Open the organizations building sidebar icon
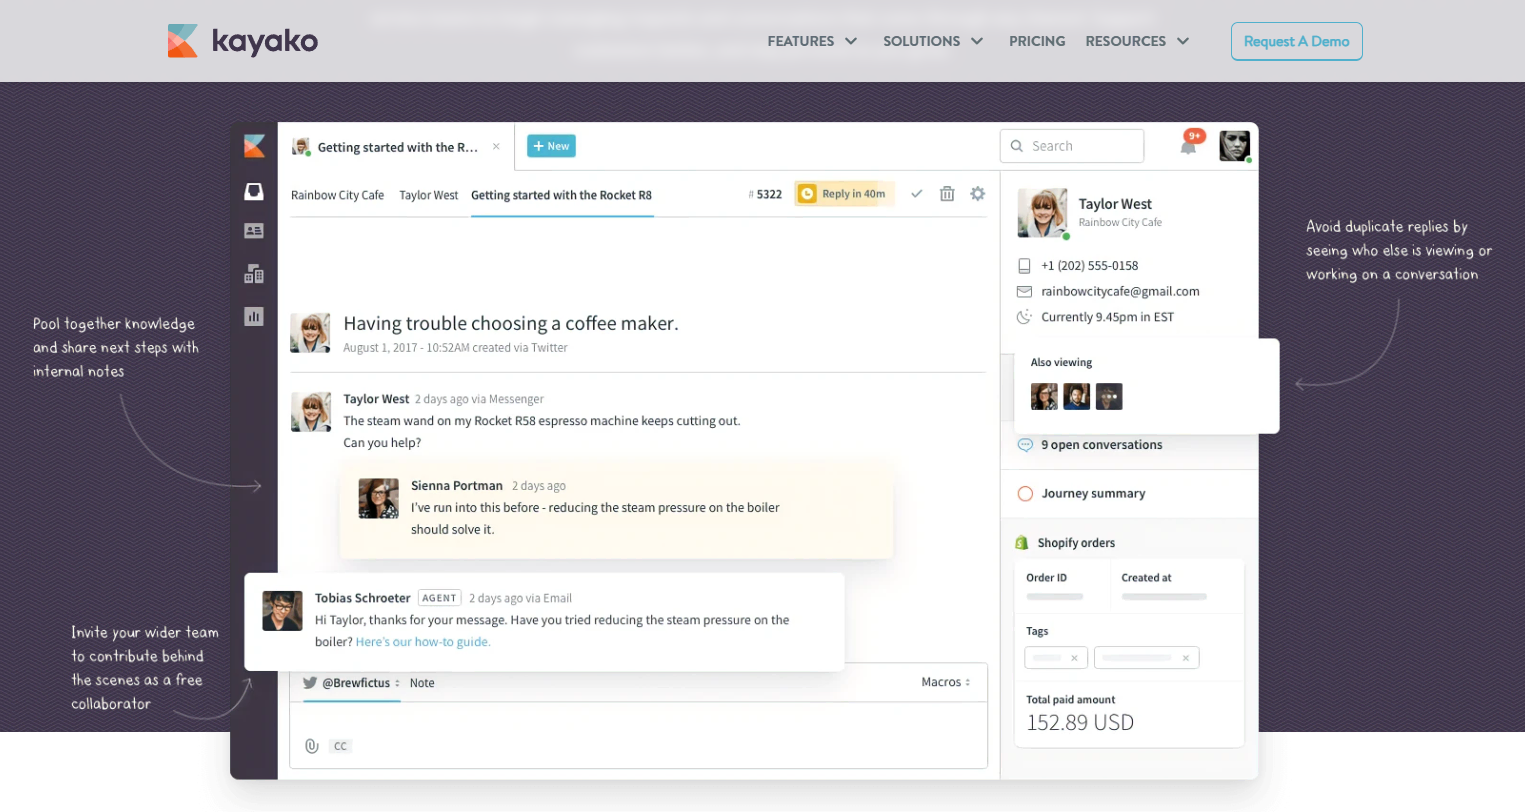Screen dimensions: 1525x812 point(254,273)
